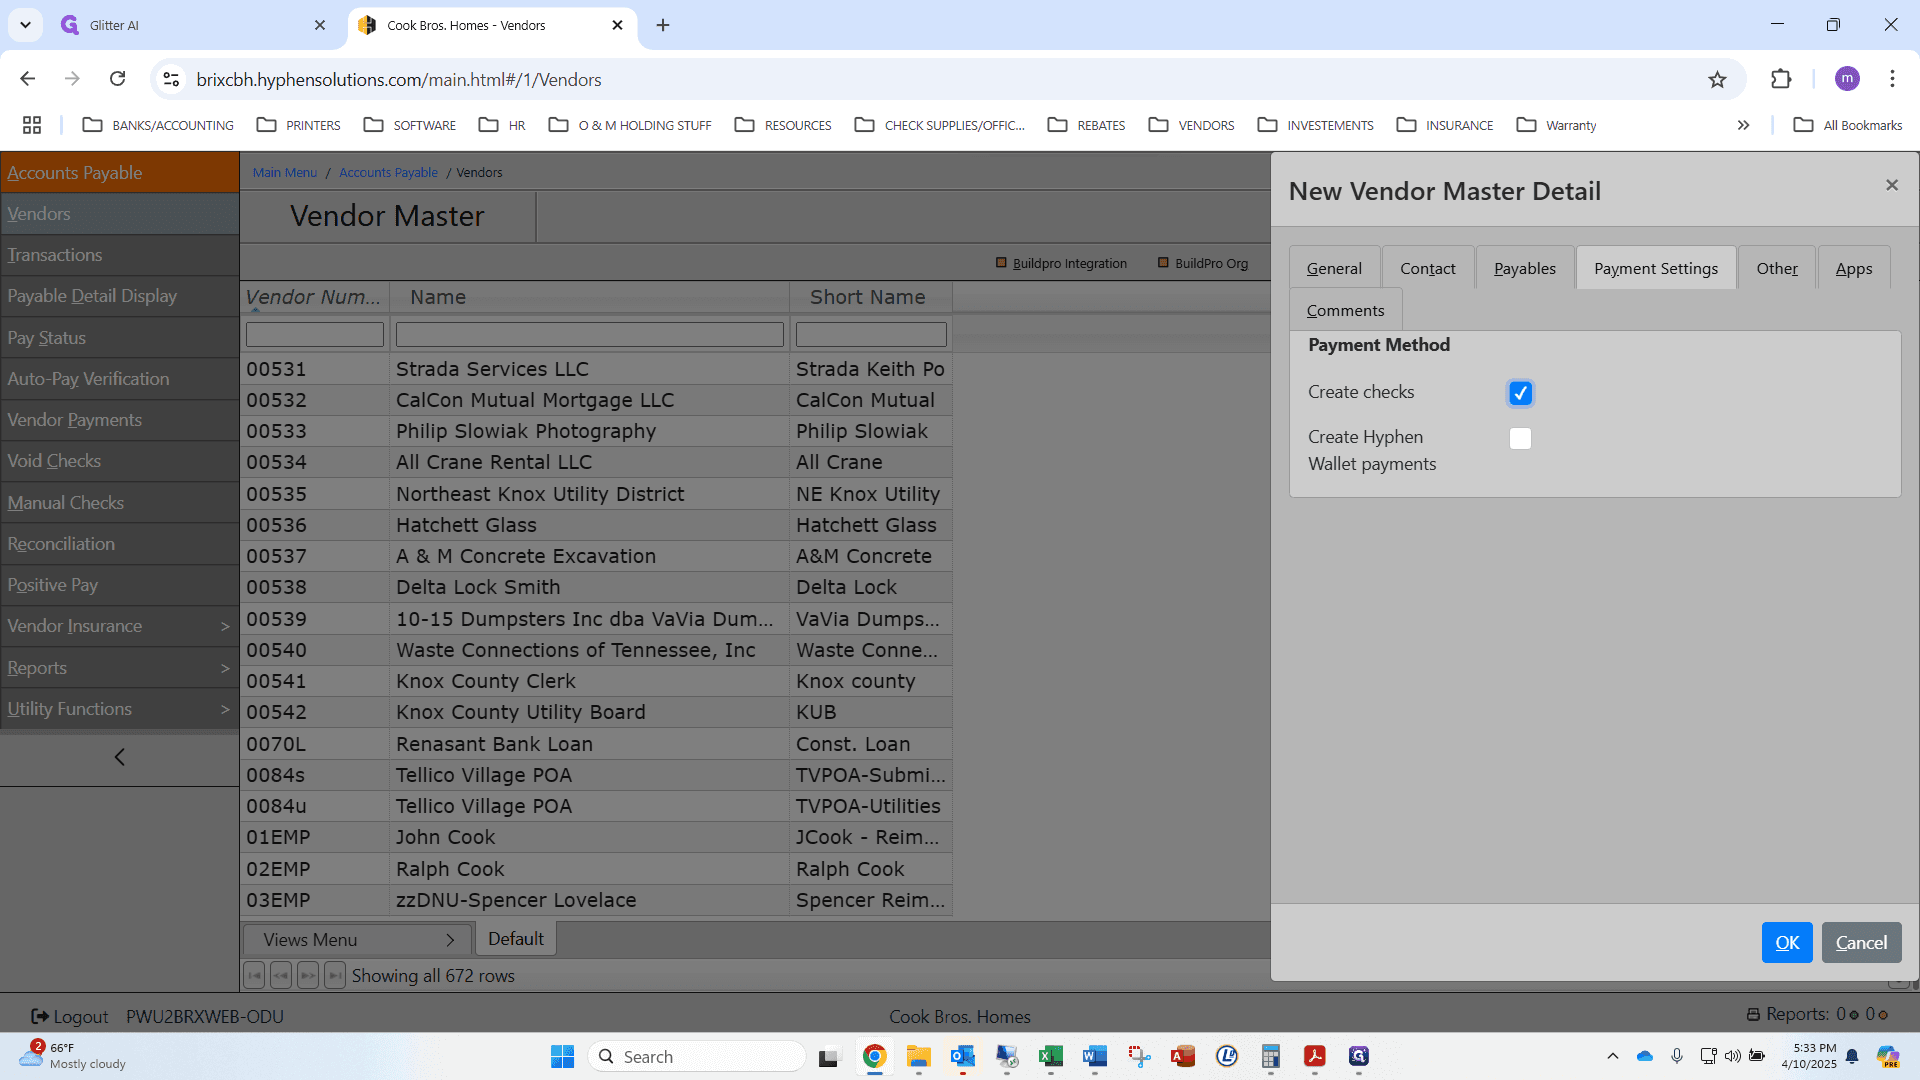This screenshot has width=1920, height=1080.
Task: Go to last page of vendor grid
Action: coord(335,975)
